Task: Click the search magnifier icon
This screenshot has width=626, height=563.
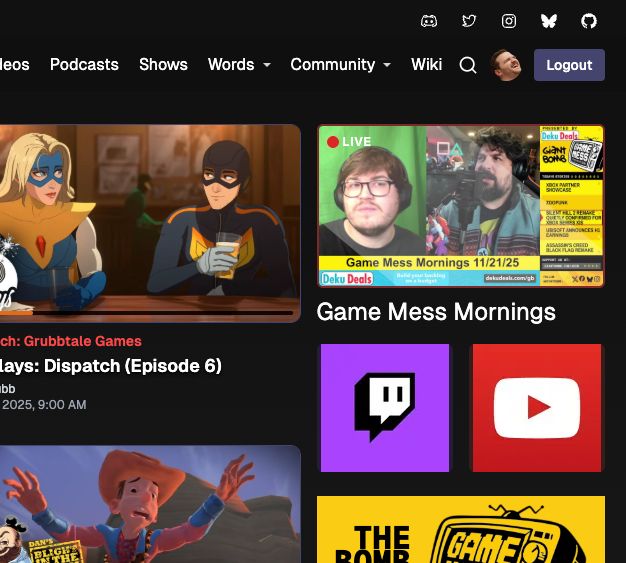Action: click(x=468, y=65)
